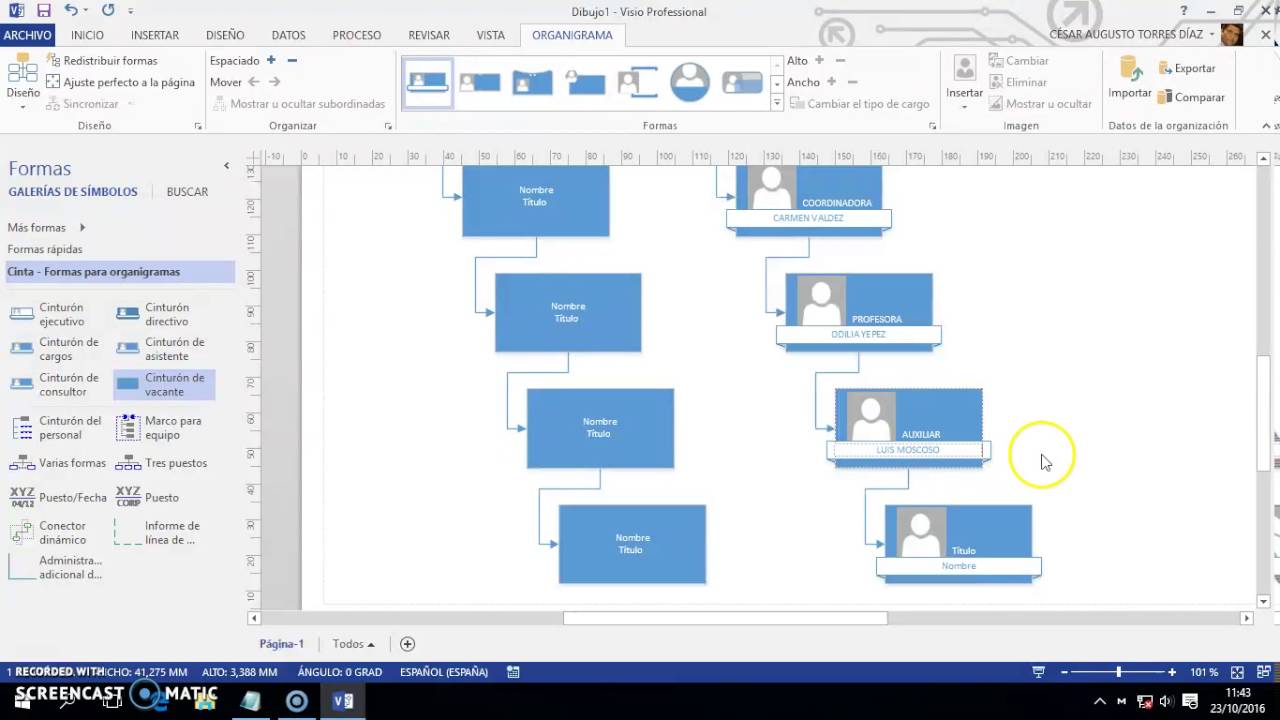Open the ARCHIVO tab

coord(27,35)
